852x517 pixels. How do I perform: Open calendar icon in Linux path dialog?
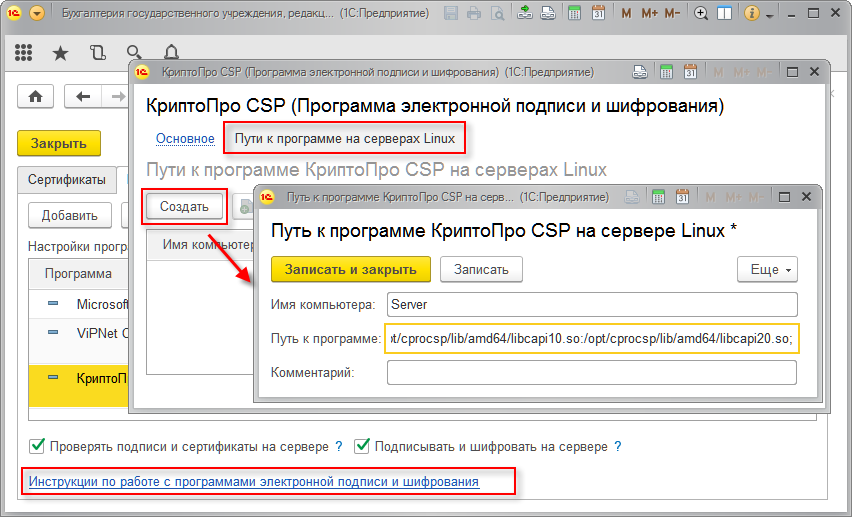coord(682,197)
